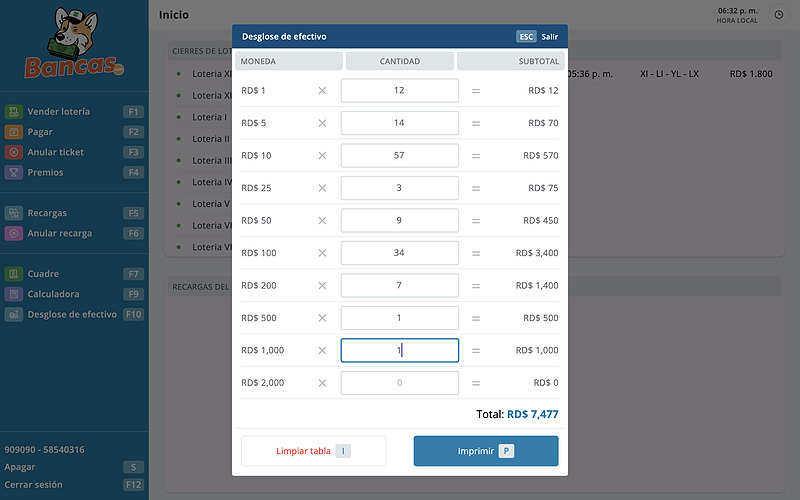Click the Vender lotería sidebar icon

click(x=14, y=112)
